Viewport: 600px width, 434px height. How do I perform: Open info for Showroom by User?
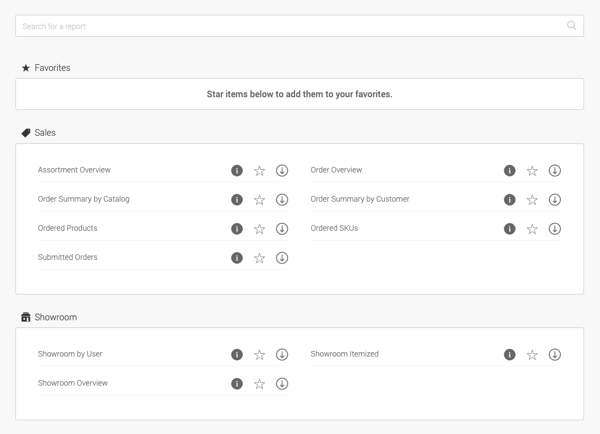click(x=237, y=354)
